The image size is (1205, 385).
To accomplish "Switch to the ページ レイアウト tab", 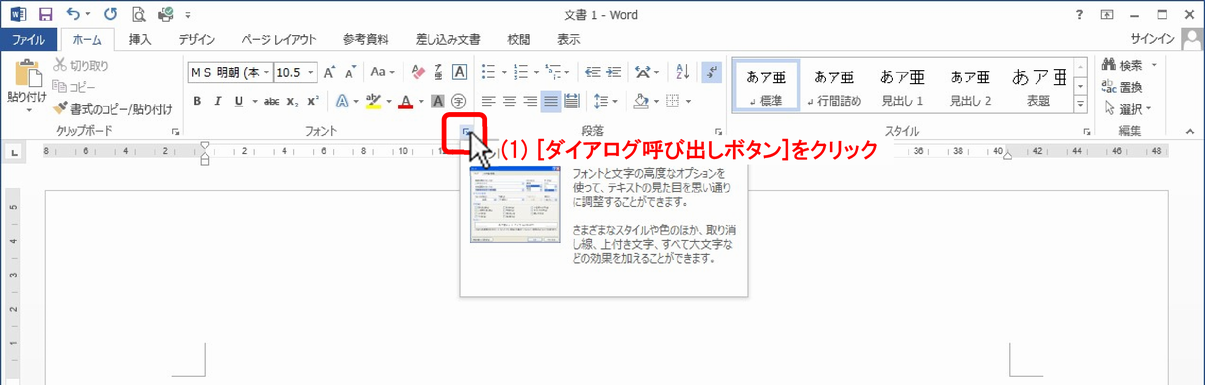I will pos(278,40).
